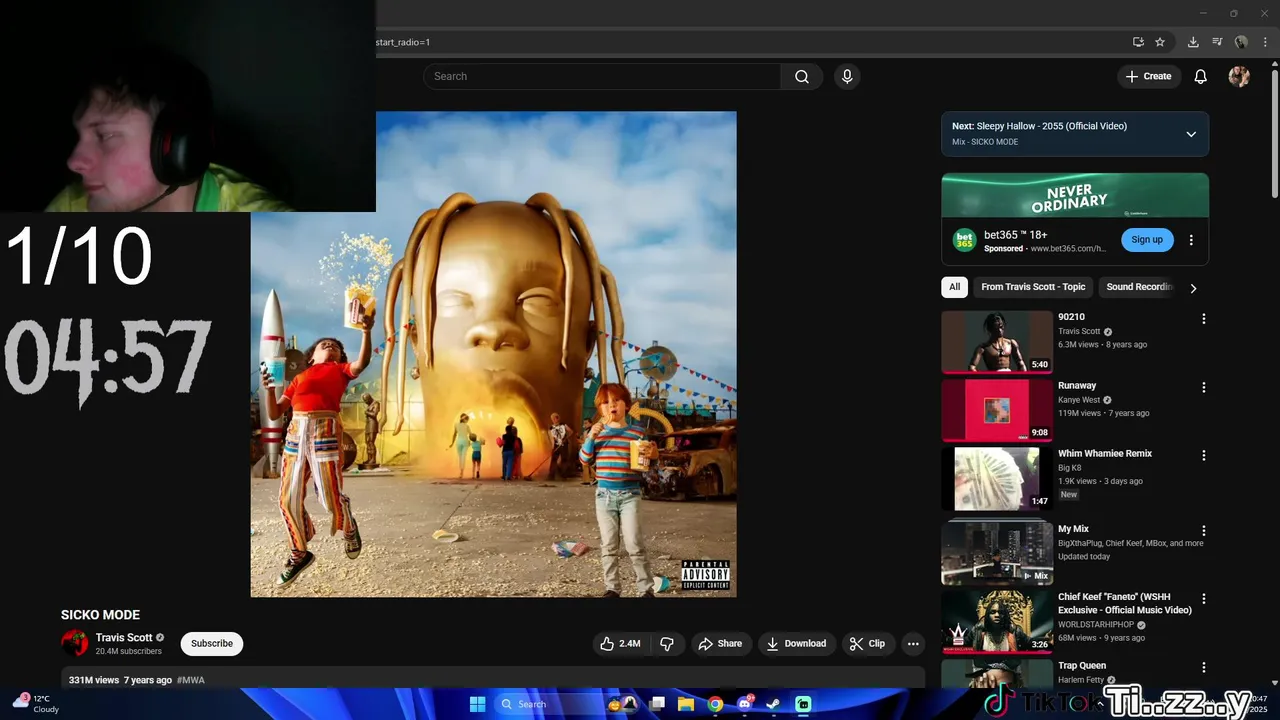1280x720 pixels.
Task: Open YouTube account avatar menu
Action: 1239,76
